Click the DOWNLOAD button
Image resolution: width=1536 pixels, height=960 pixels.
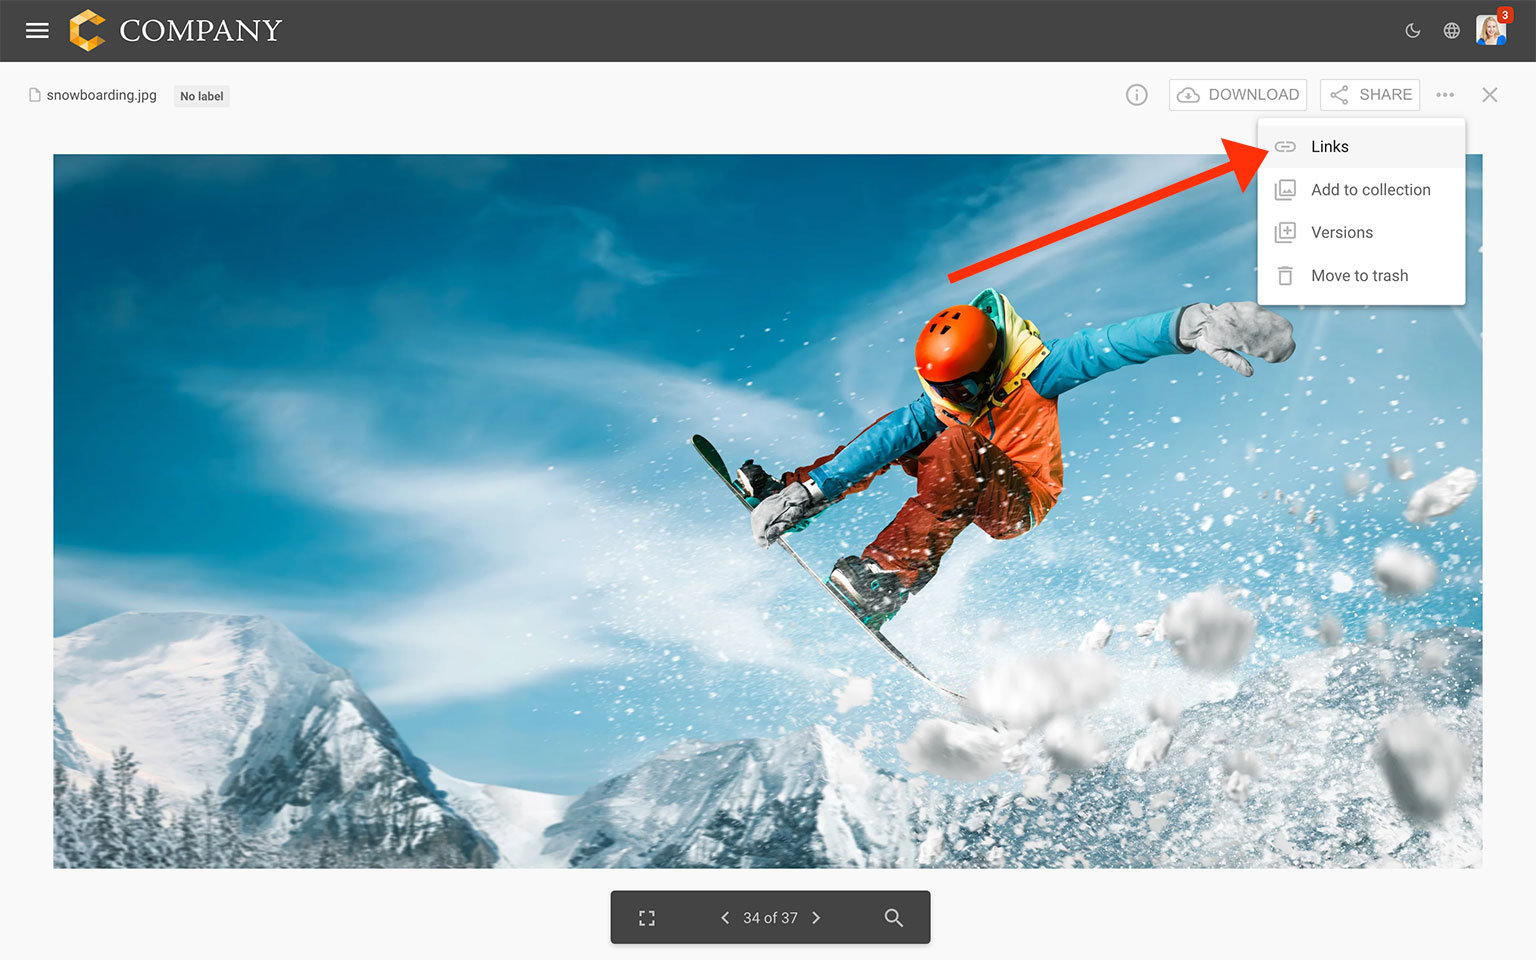click(x=1238, y=95)
